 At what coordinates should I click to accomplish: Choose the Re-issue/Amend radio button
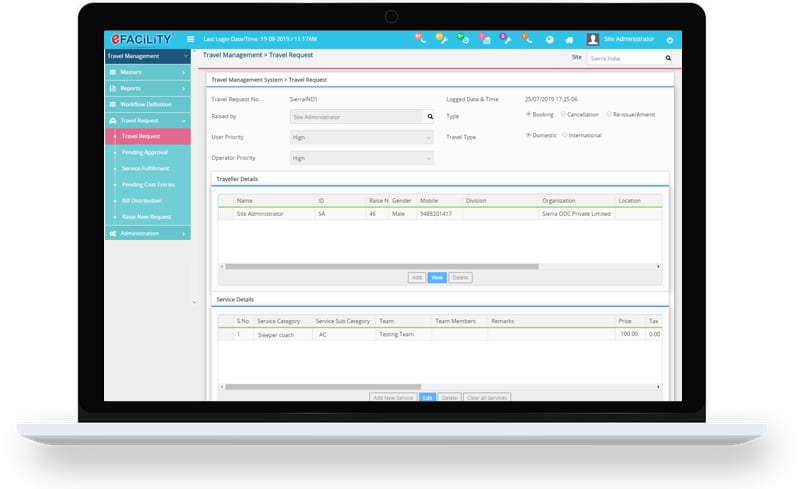pyautogui.click(x=609, y=115)
